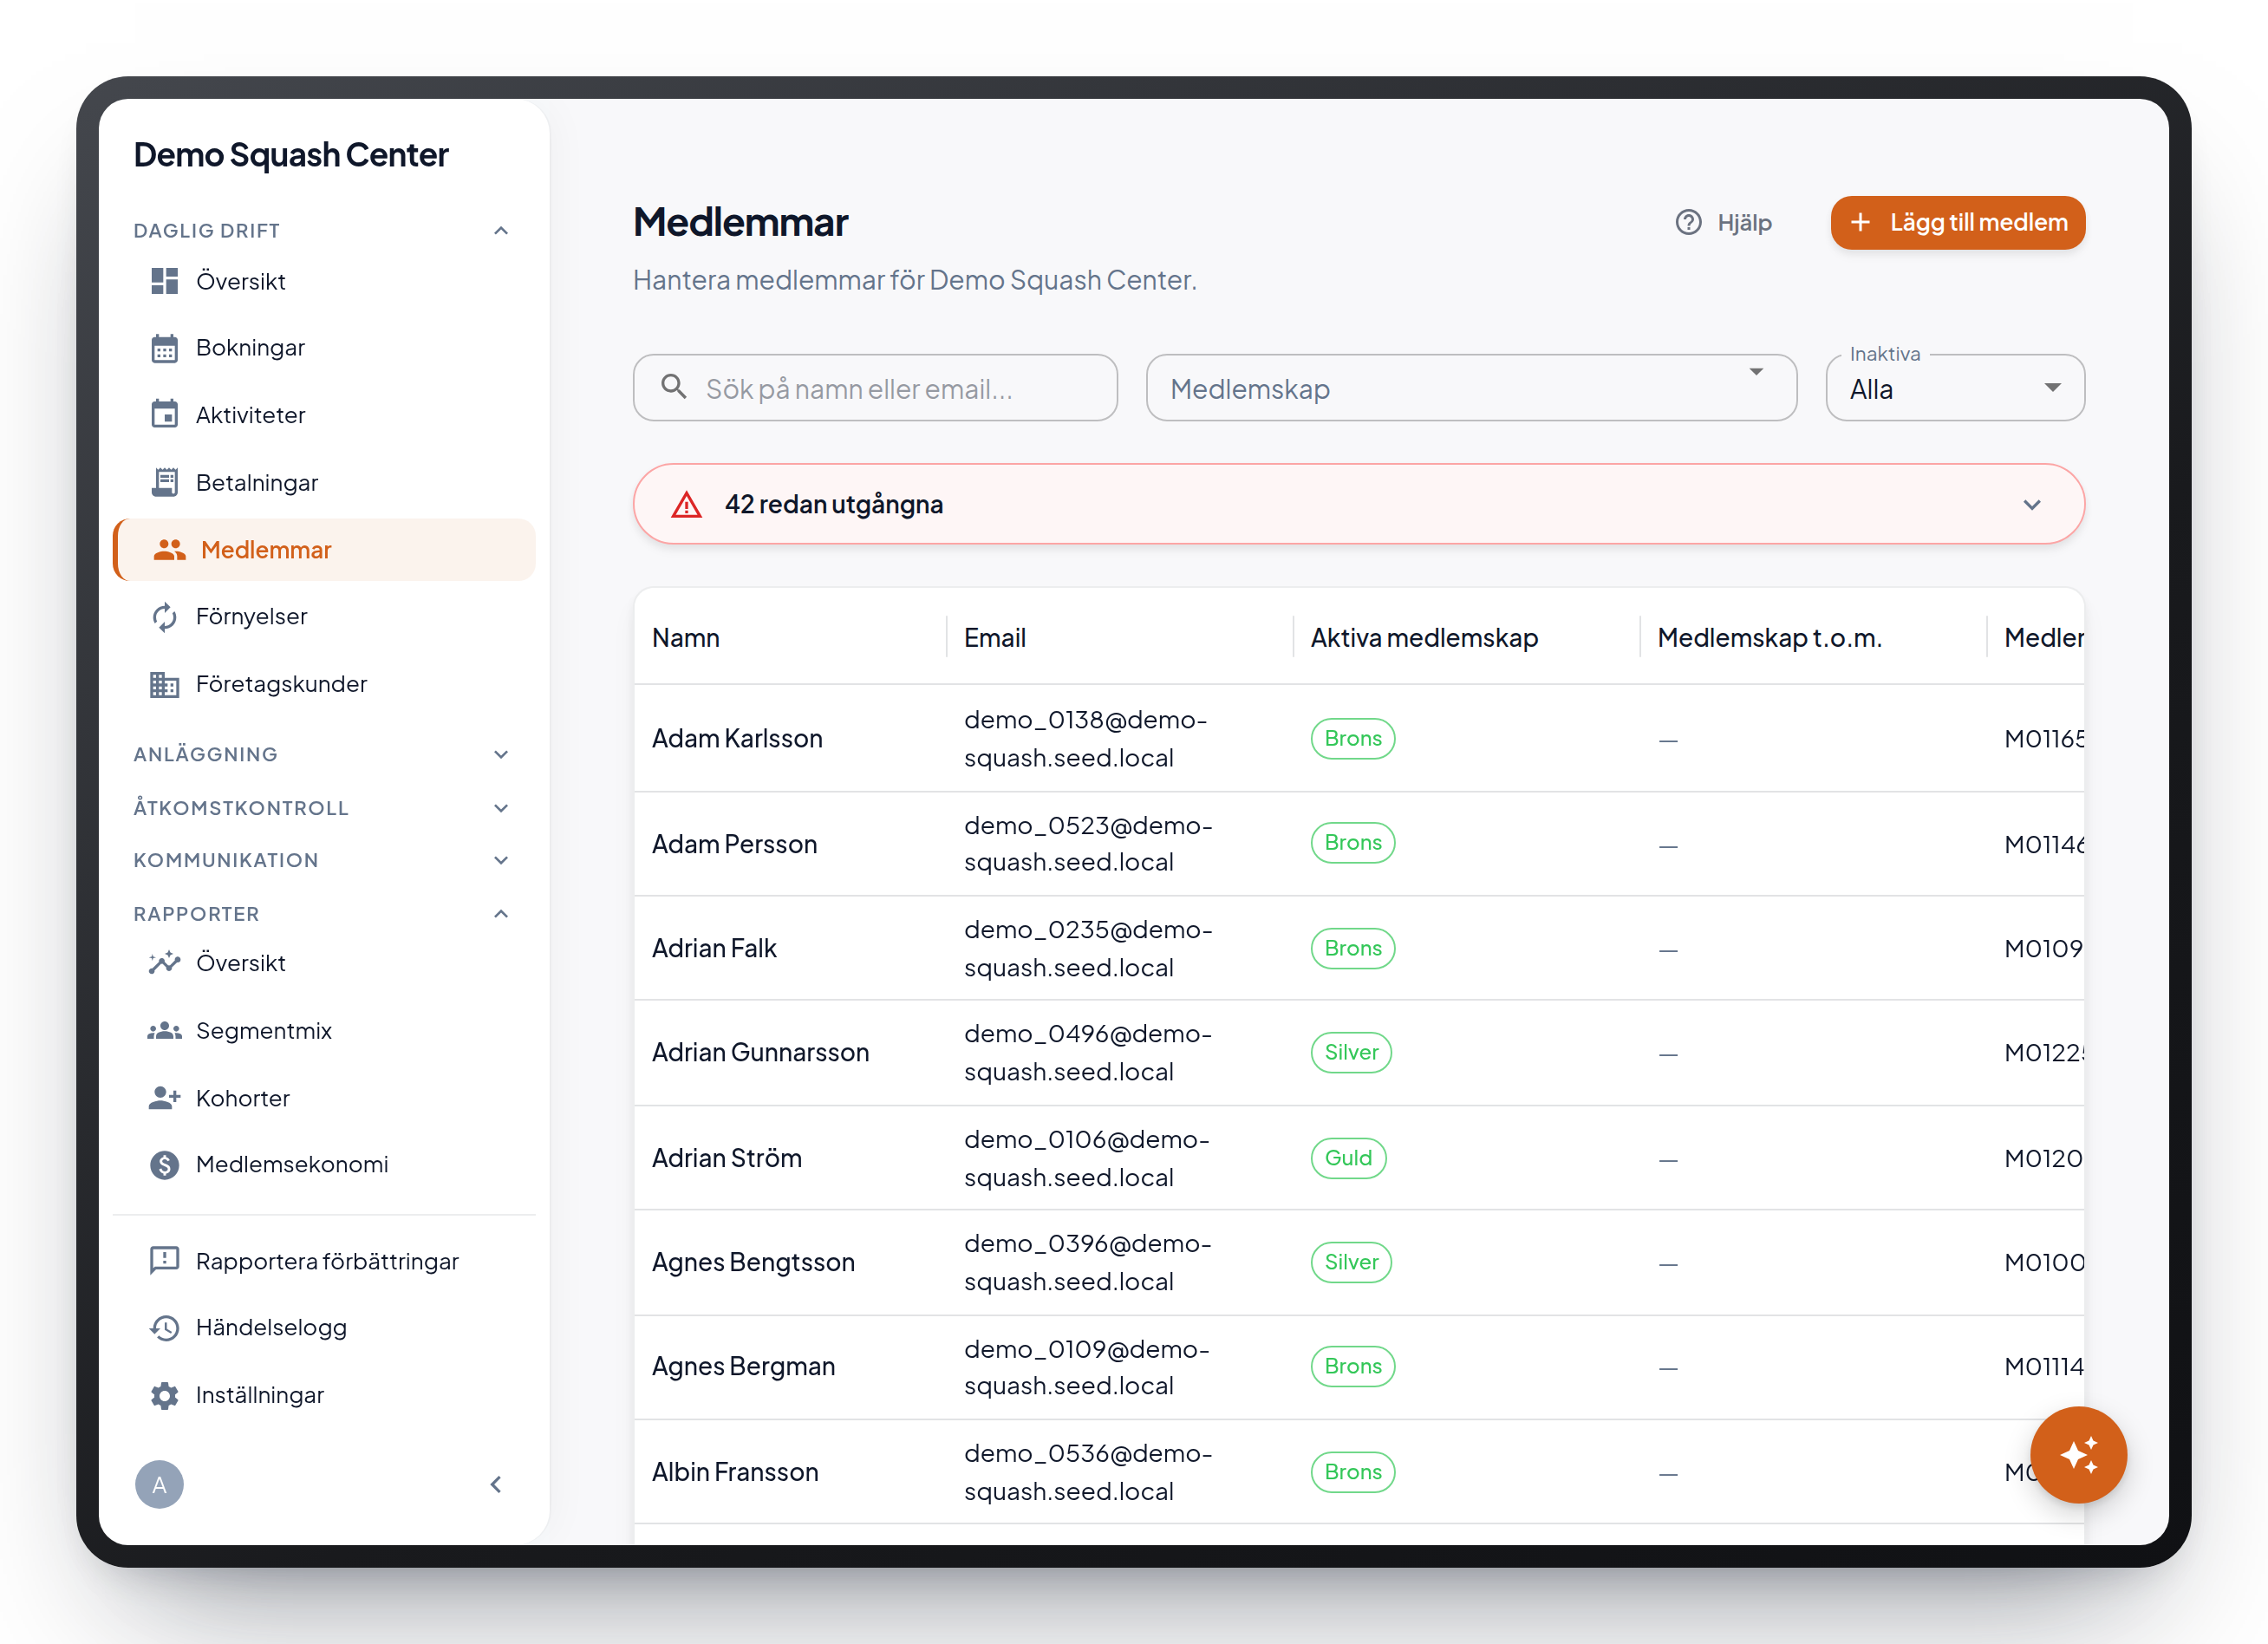Open member Adrian Ström
Screen dimensions: 2268x1644
pyautogui.click(x=726, y=1158)
